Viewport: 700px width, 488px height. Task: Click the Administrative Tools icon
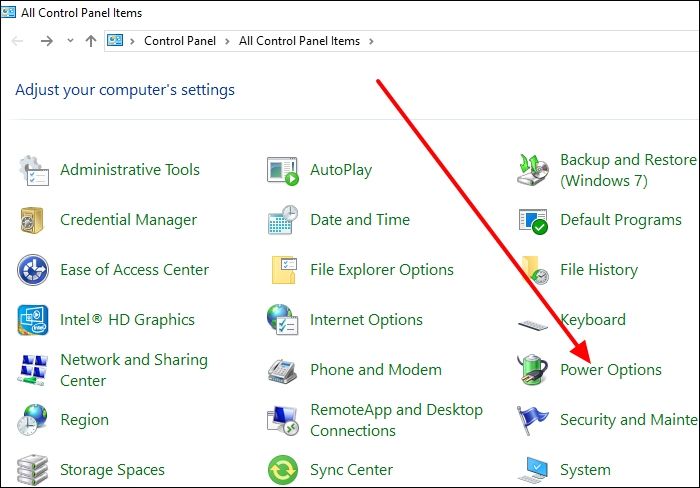(33, 170)
